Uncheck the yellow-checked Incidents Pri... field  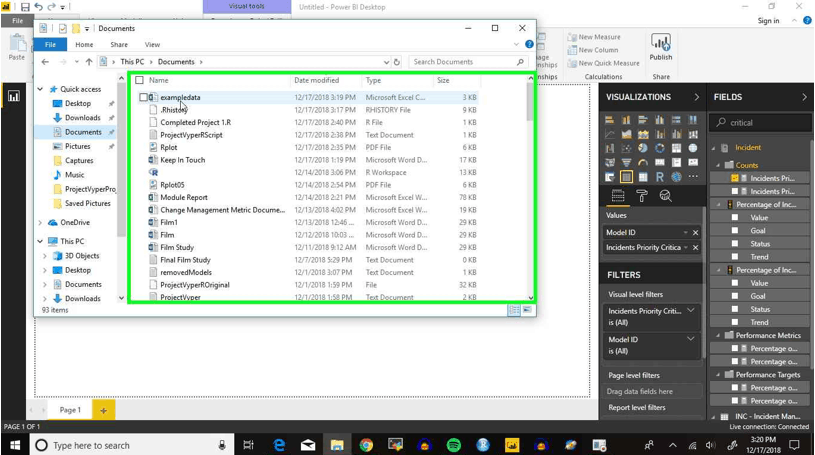click(734, 178)
